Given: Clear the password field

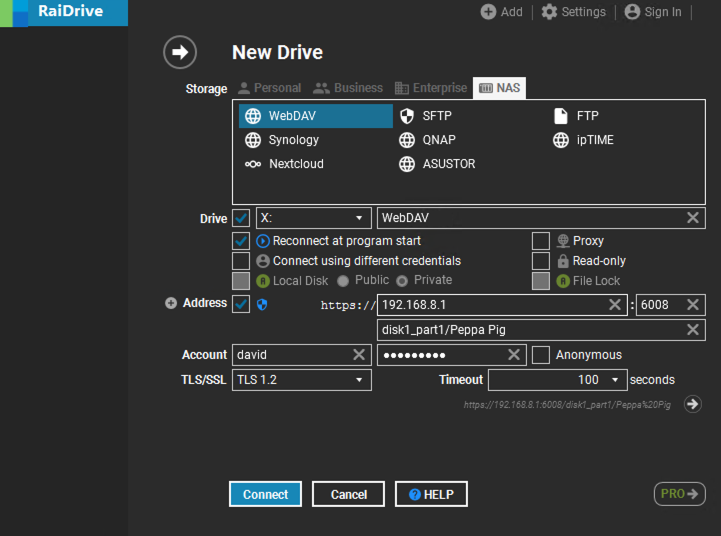Looking at the screenshot, I should (514, 354).
